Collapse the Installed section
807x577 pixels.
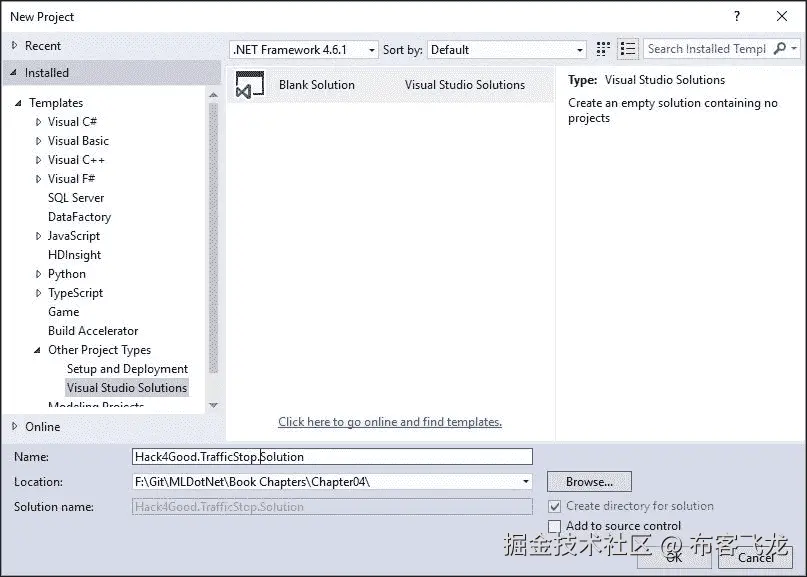point(13,73)
